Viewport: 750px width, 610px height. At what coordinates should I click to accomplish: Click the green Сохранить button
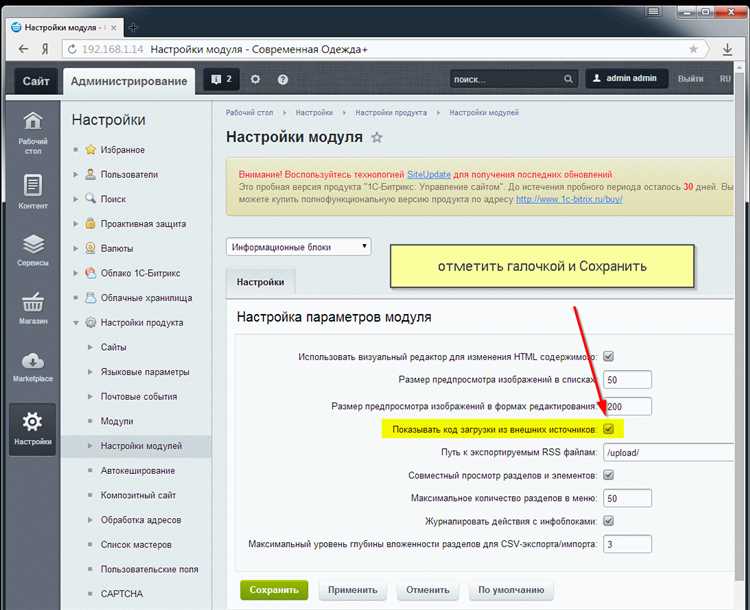pyautogui.click(x=274, y=590)
